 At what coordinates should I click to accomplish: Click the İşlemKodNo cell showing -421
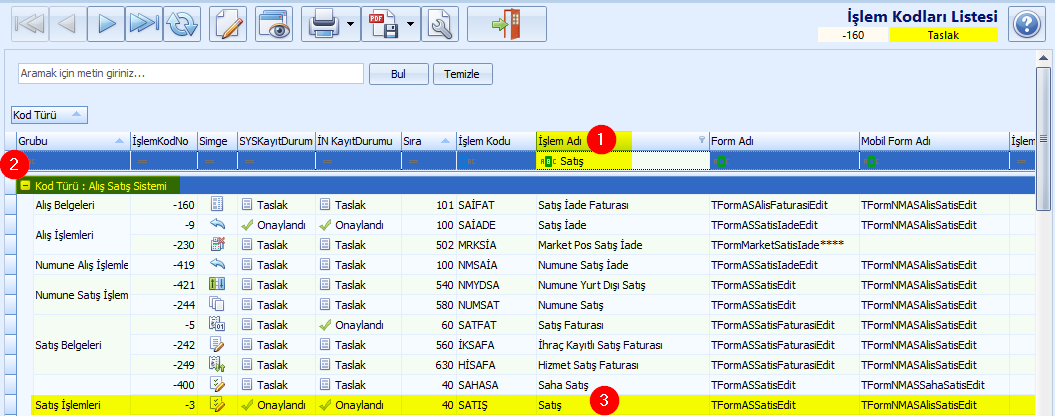[x=163, y=285]
